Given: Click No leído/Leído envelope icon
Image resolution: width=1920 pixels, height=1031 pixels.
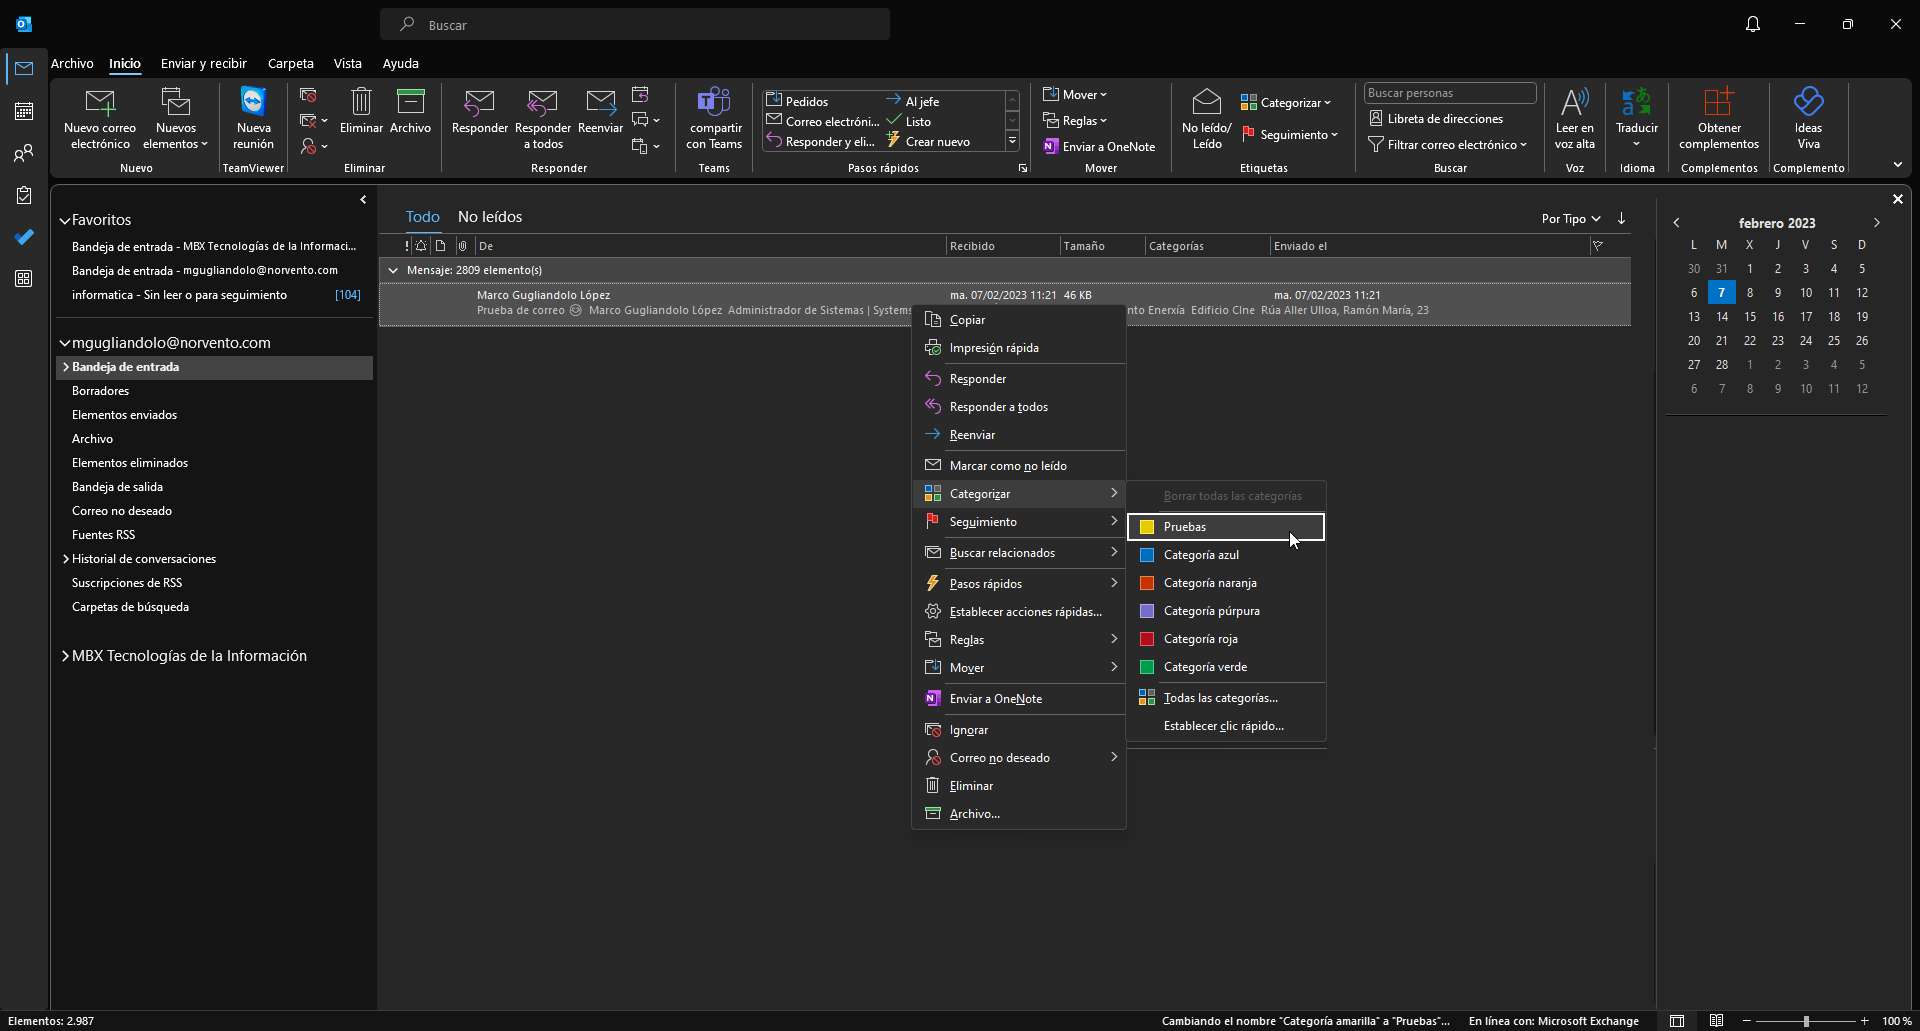Looking at the screenshot, I should tap(1207, 102).
